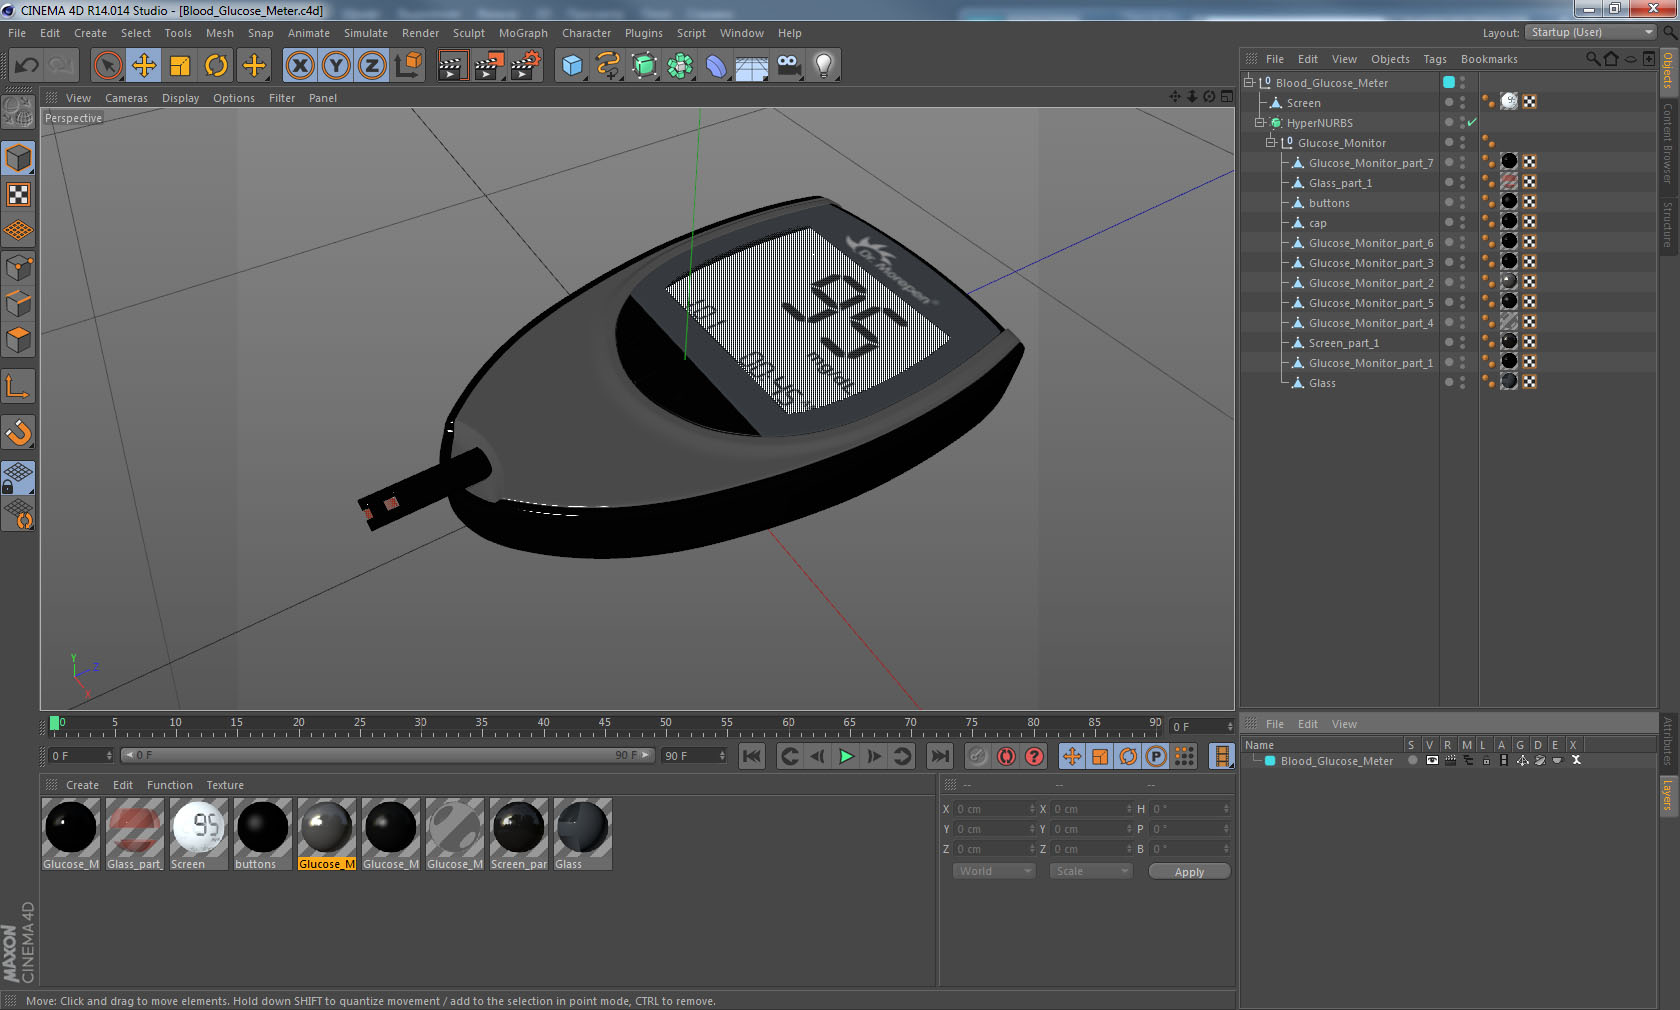
Task: Toggle Z axis lock
Action: tap(372, 66)
